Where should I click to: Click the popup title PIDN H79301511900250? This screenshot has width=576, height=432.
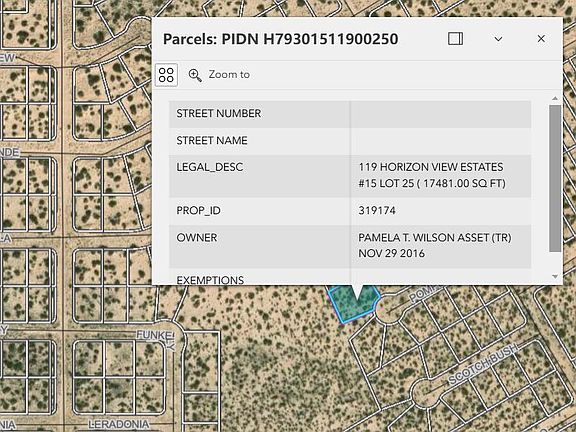[x=281, y=39]
